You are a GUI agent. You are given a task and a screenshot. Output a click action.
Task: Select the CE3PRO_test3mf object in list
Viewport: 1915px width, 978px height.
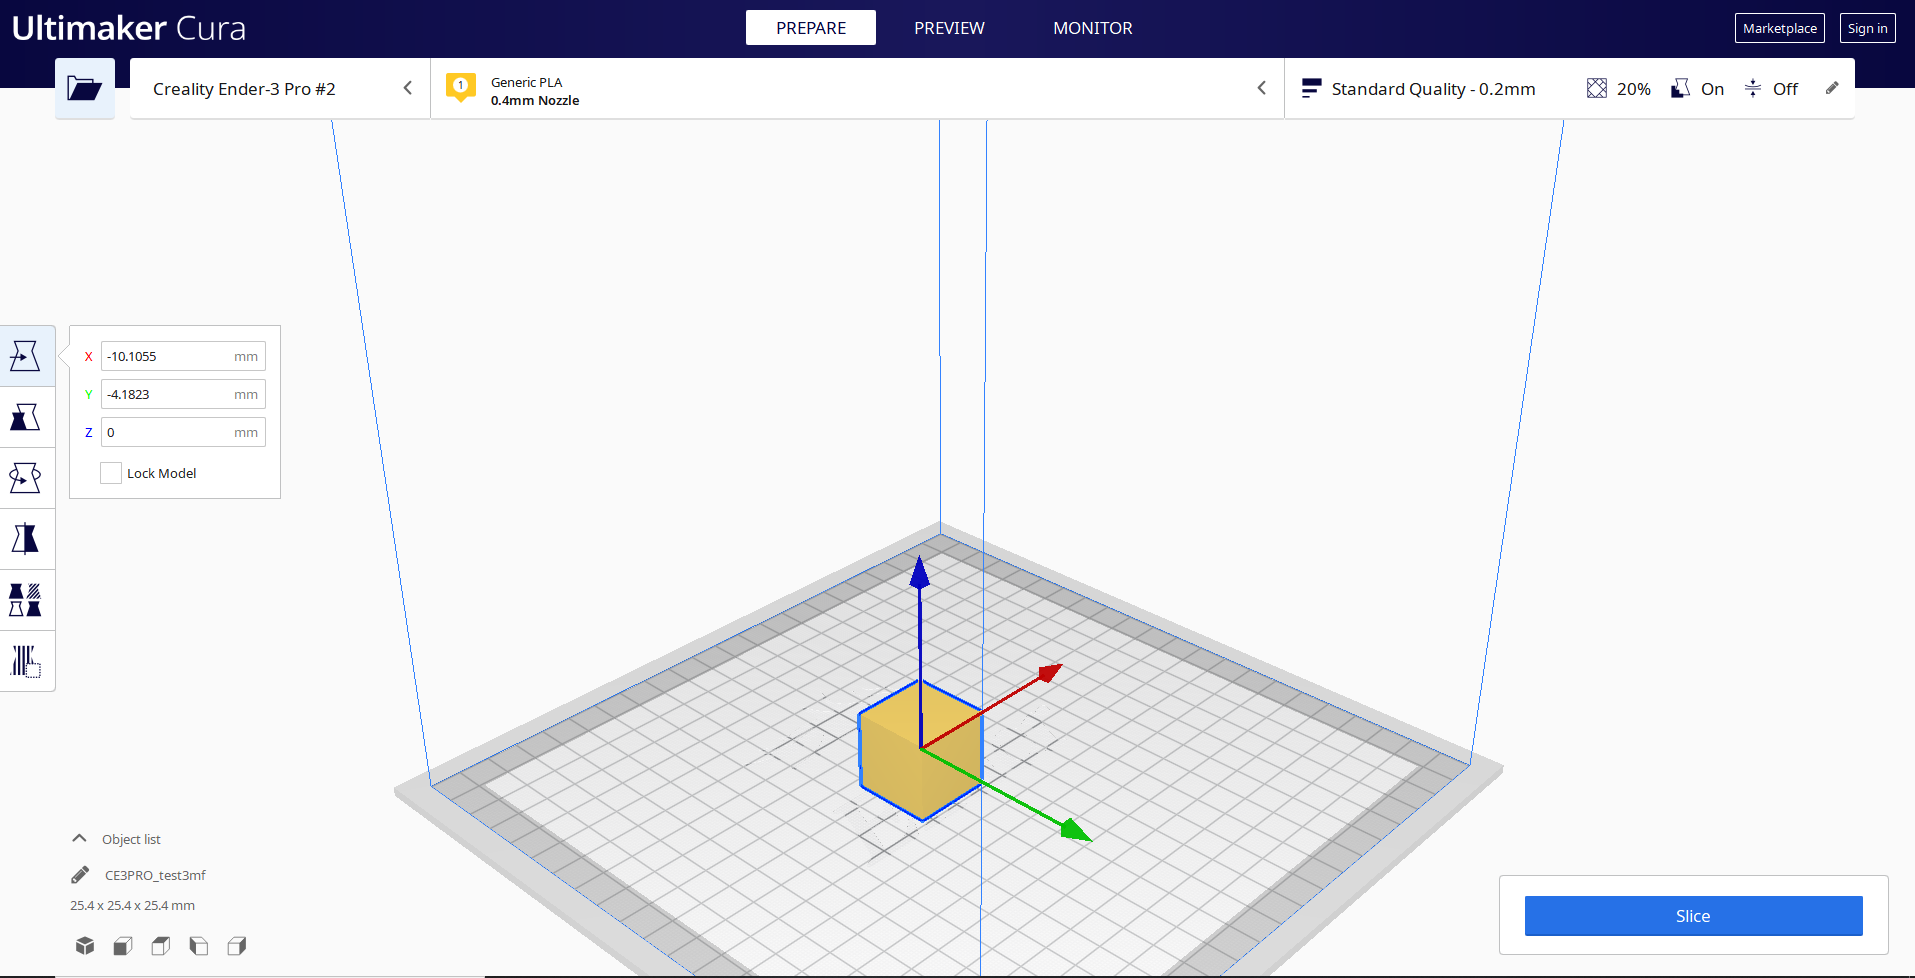click(155, 875)
